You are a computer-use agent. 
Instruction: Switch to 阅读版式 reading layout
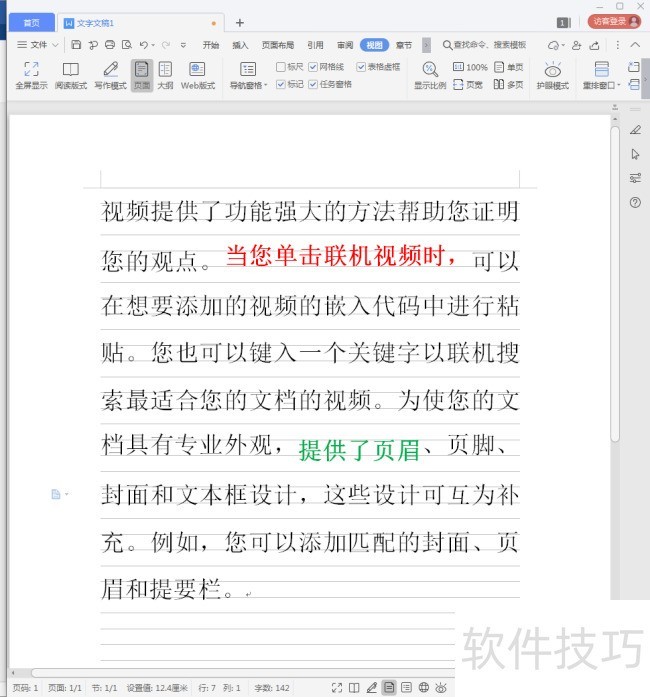tap(71, 75)
